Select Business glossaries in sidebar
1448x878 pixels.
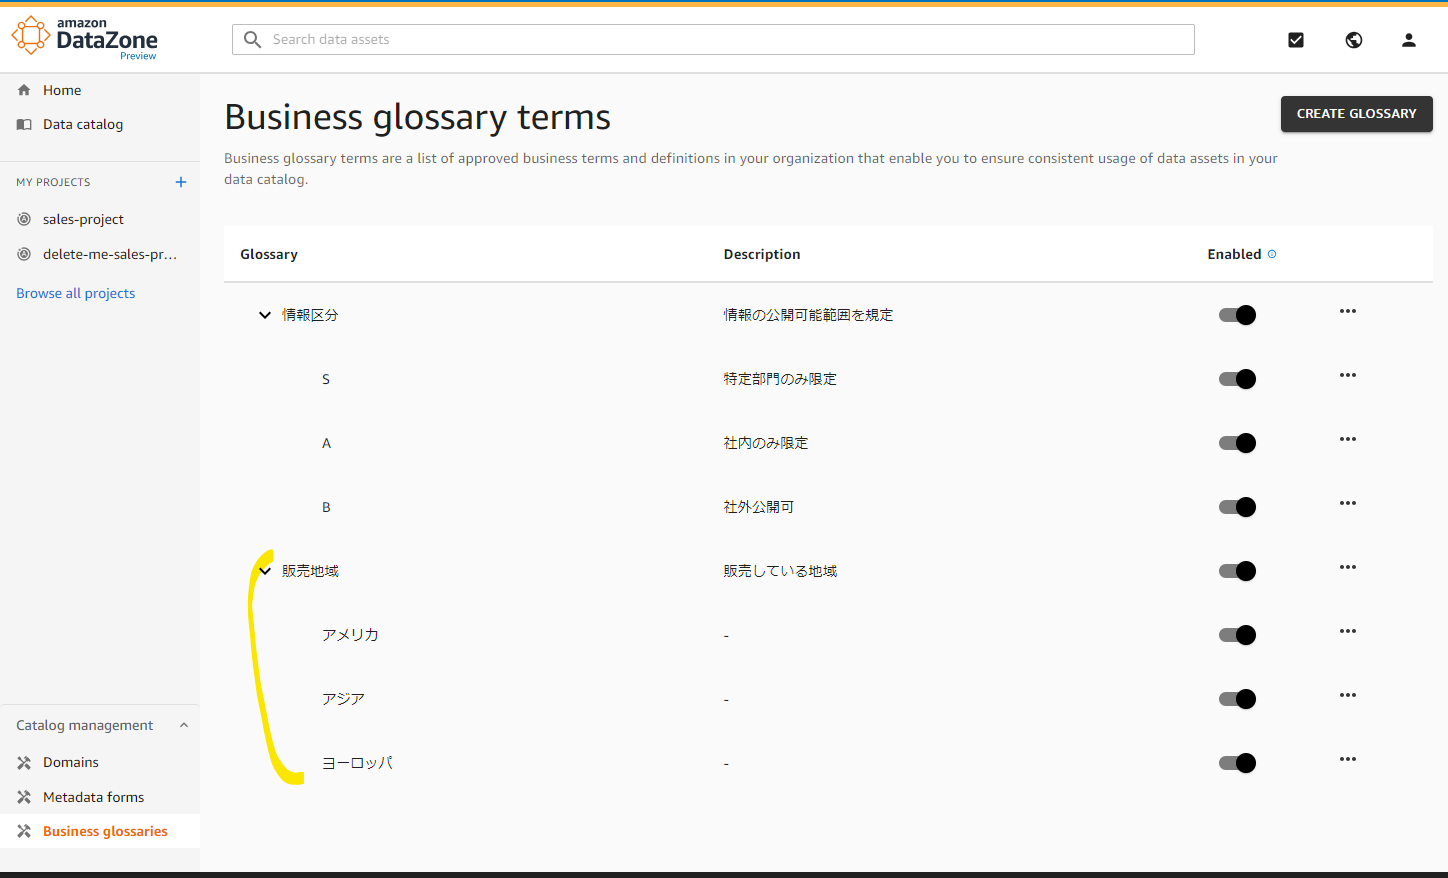[105, 831]
